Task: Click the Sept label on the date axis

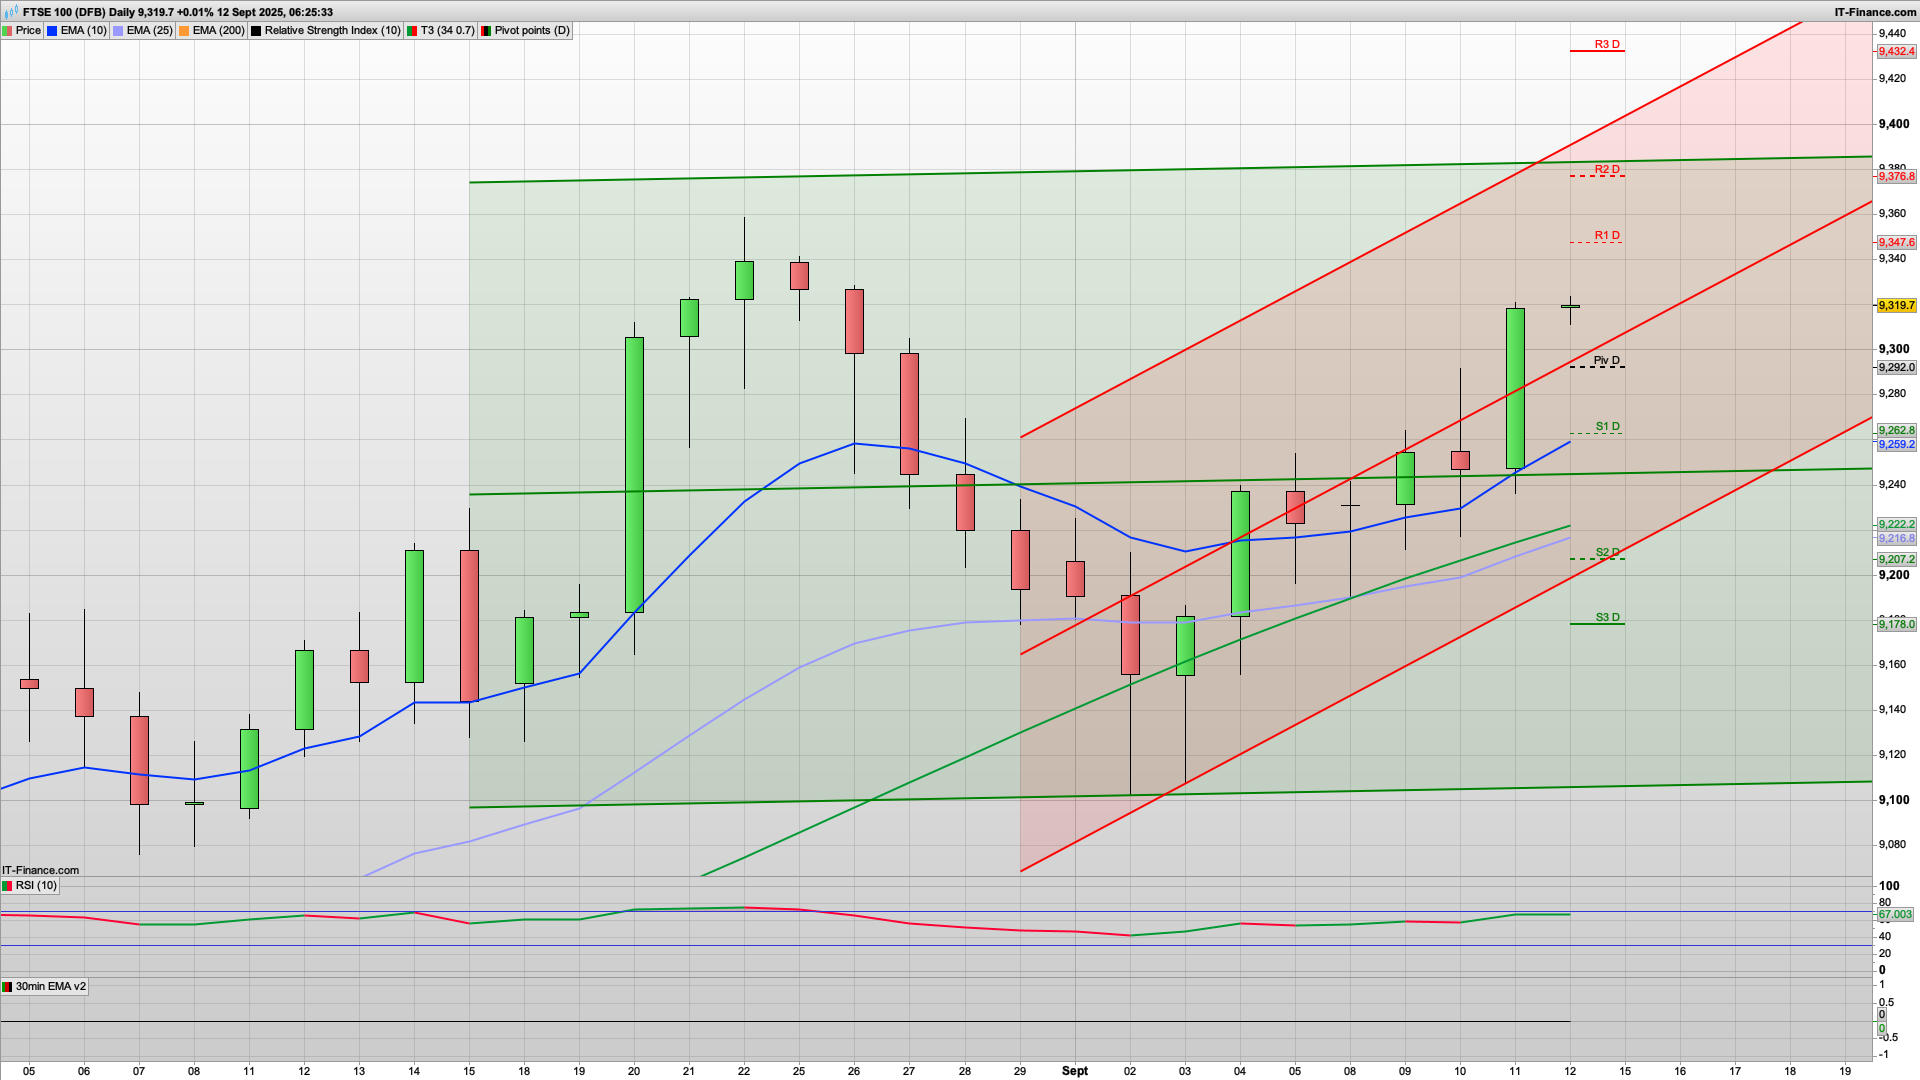Action: 1075,1071
